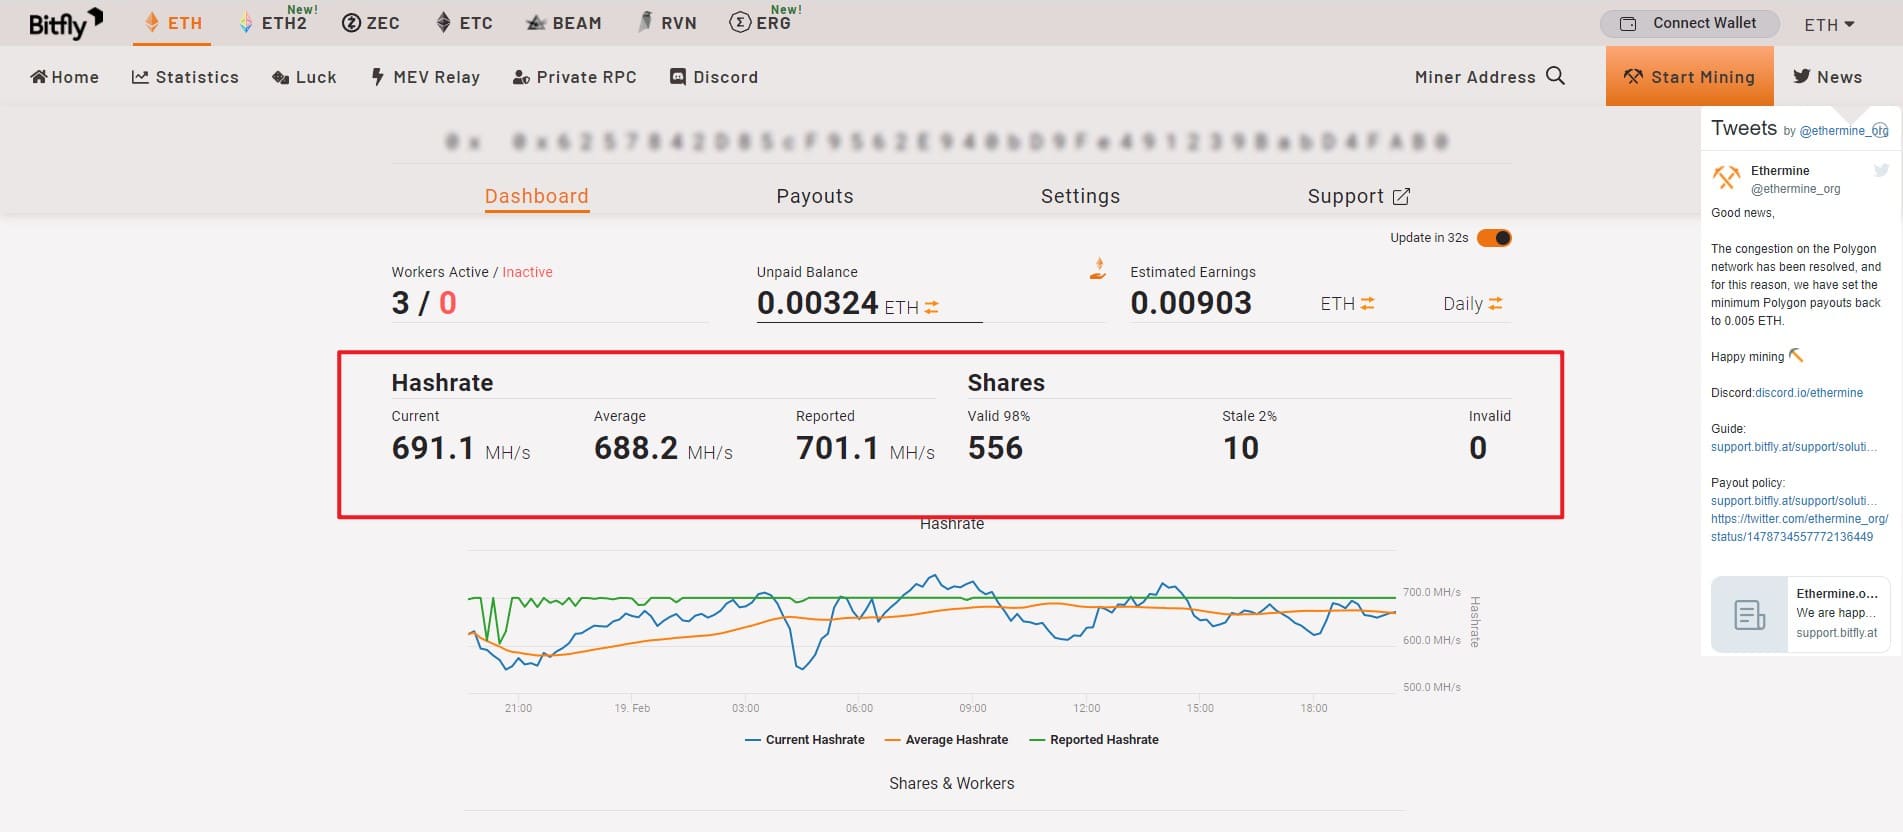The image size is (1903, 832).
Task: Click the Bitfly logo
Action: (x=66, y=23)
